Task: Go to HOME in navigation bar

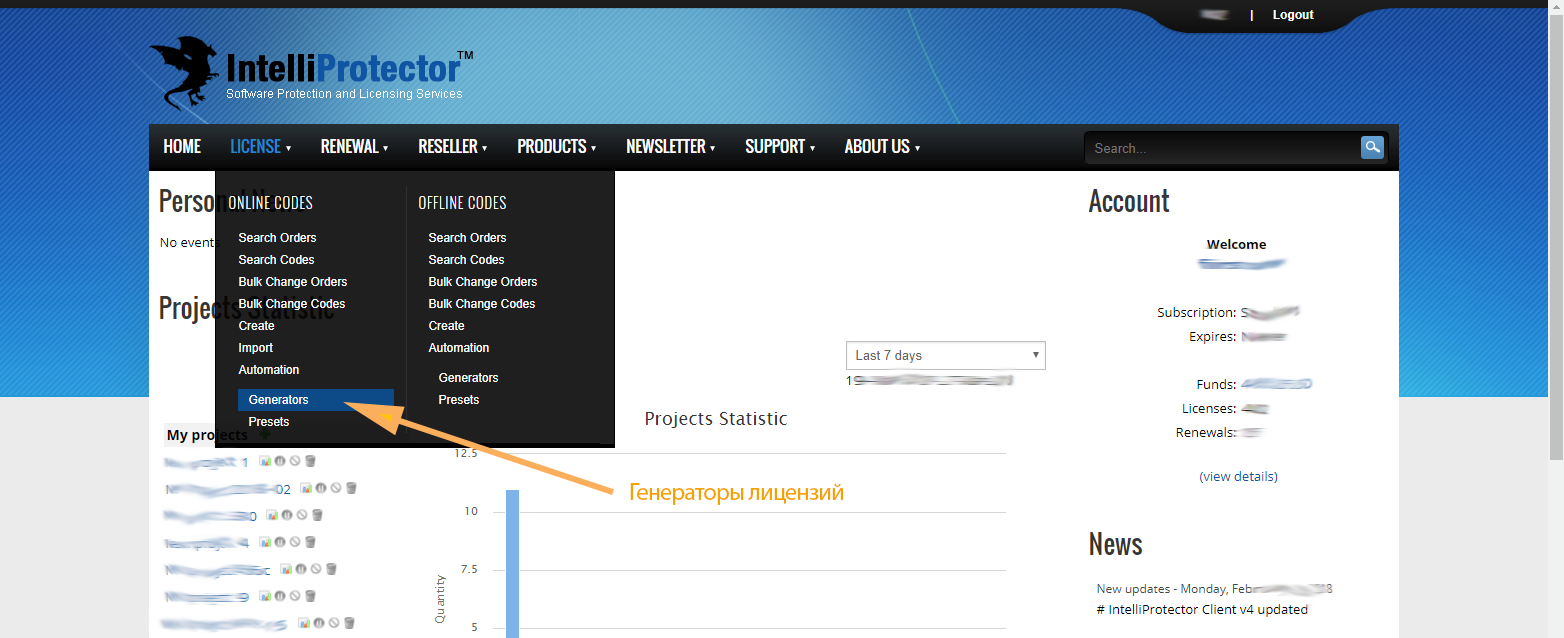Action: [182, 147]
